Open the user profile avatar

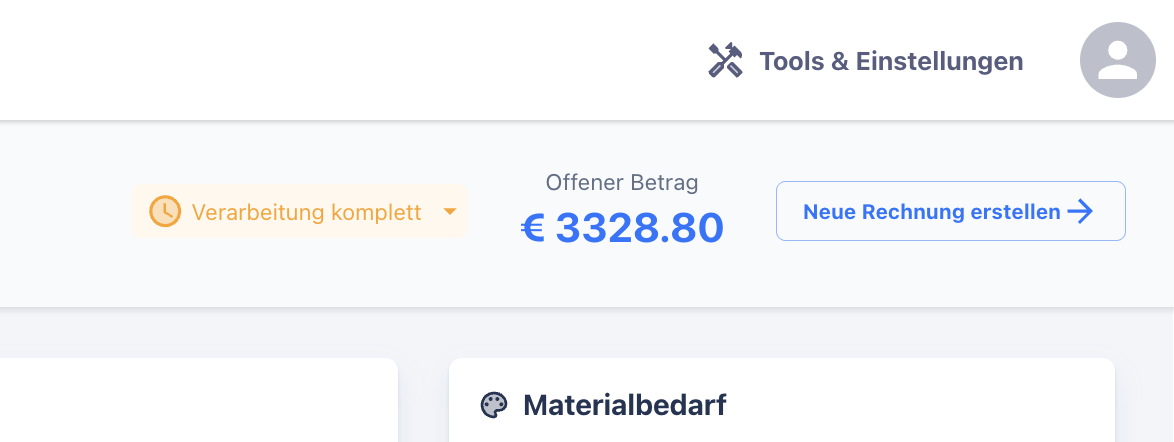[1117, 60]
